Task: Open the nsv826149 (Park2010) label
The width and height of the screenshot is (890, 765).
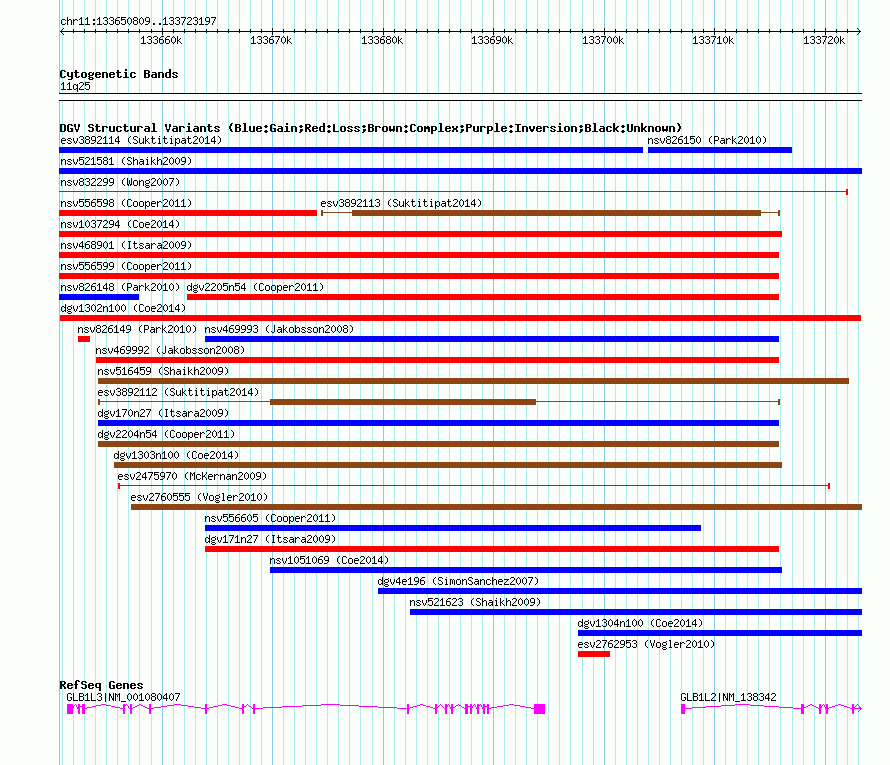Action: coord(137,329)
